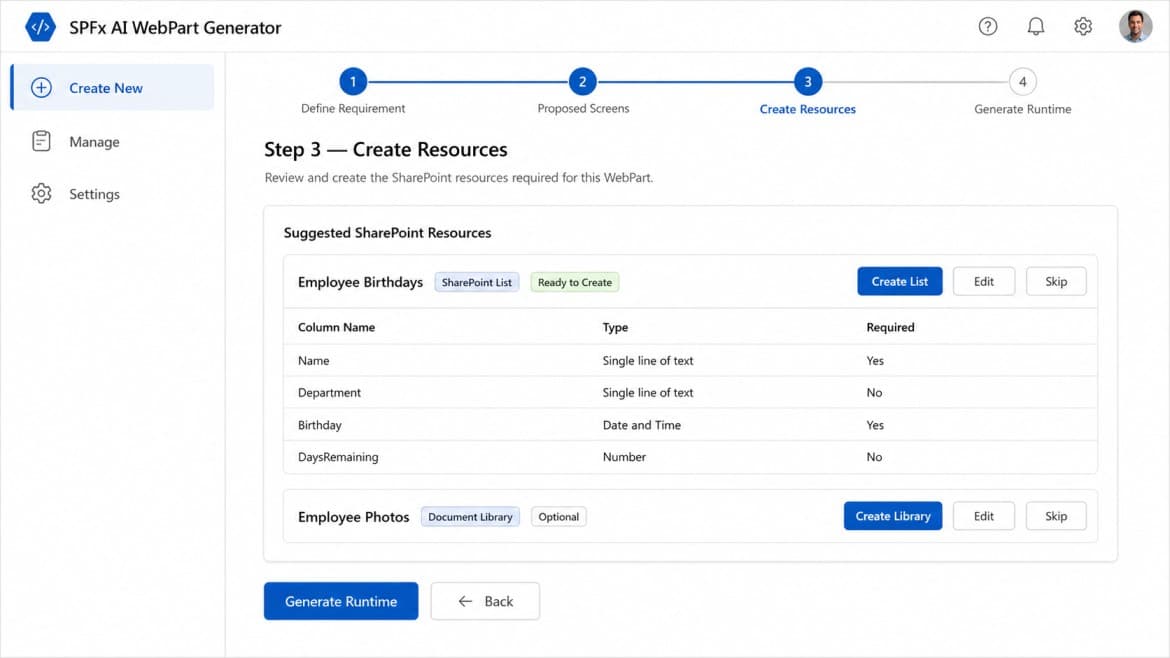This screenshot has width=1170, height=658.
Task: Select Create New in sidebar
Action: (x=113, y=87)
